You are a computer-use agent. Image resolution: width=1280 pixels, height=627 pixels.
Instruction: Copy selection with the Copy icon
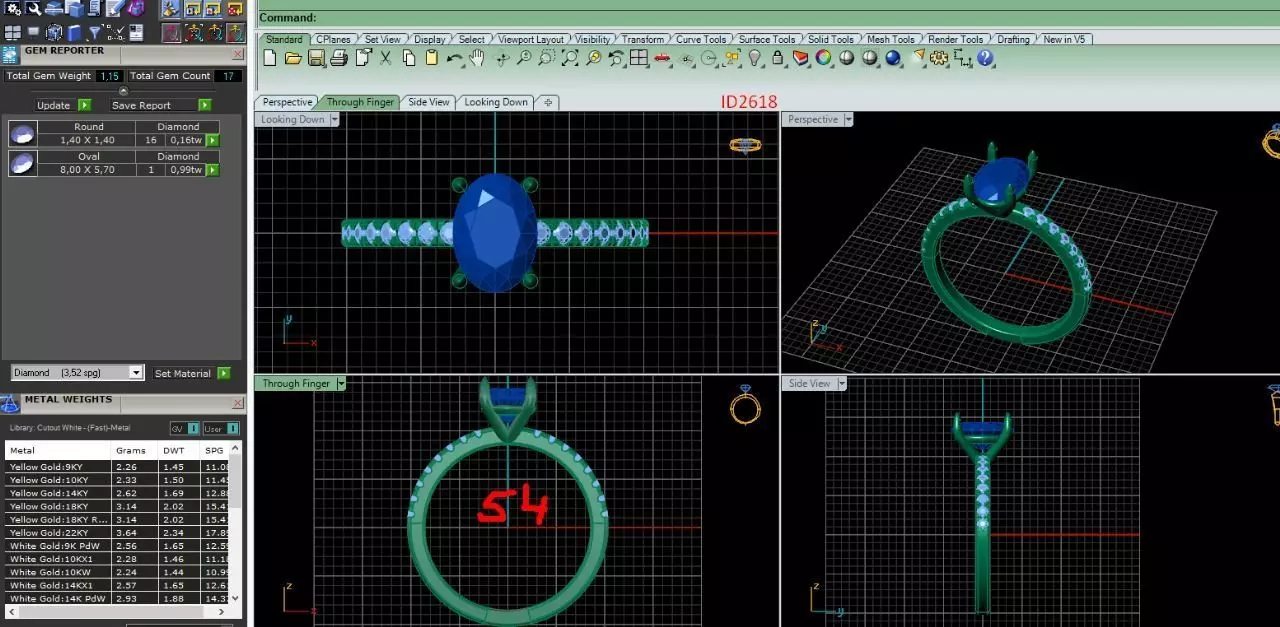[409, 59]
